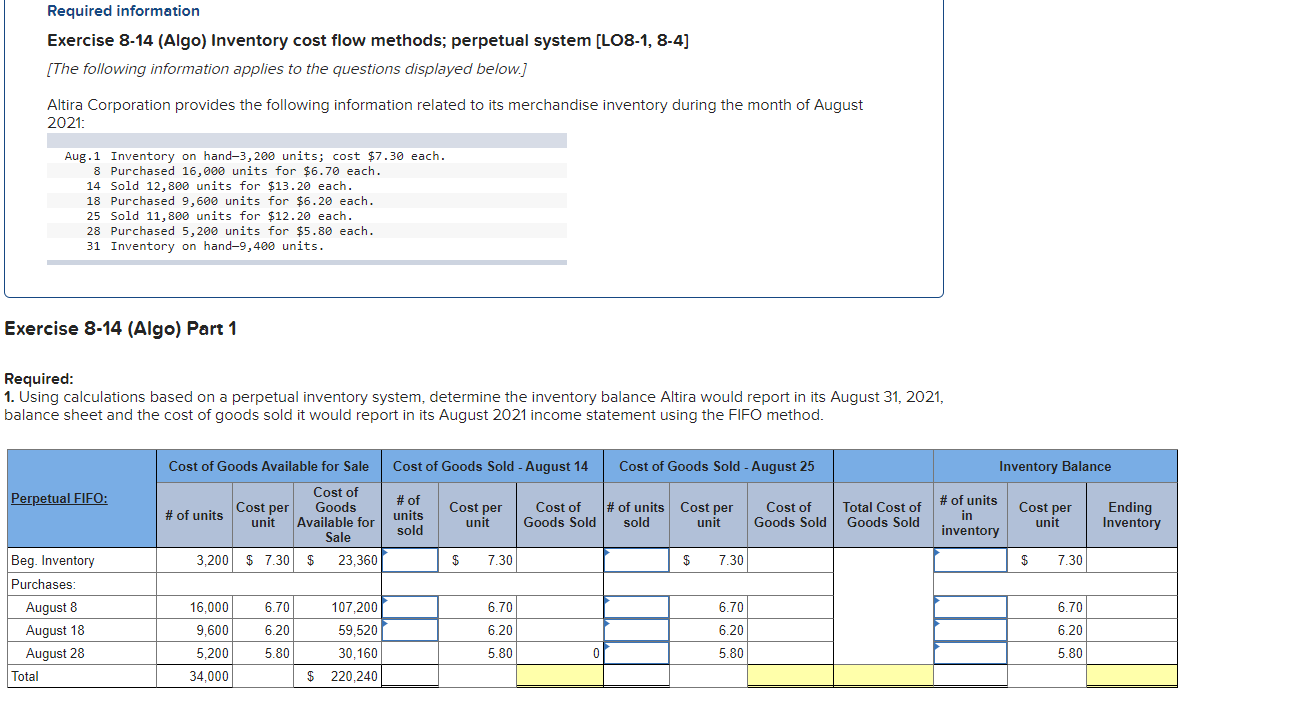Select the italic information applies note
1310x702 pixels.
(287, 69)
